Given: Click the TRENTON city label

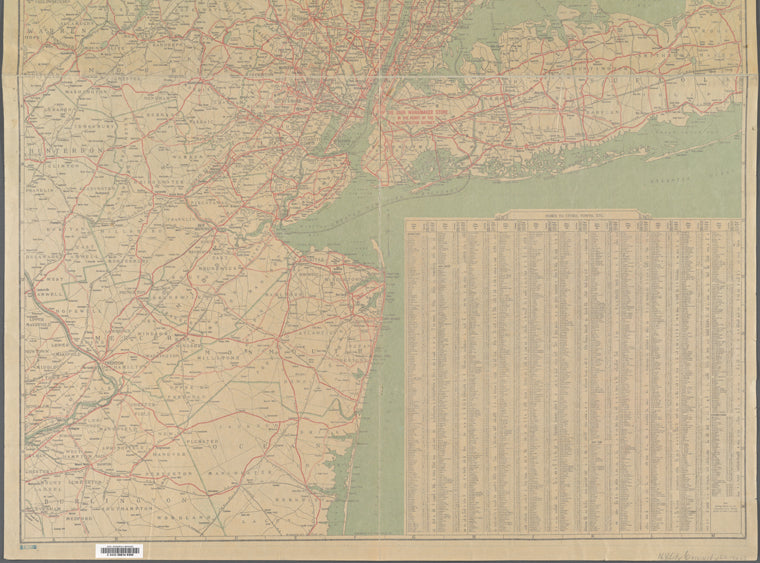Looking at the screenshot, I should 112,362.
